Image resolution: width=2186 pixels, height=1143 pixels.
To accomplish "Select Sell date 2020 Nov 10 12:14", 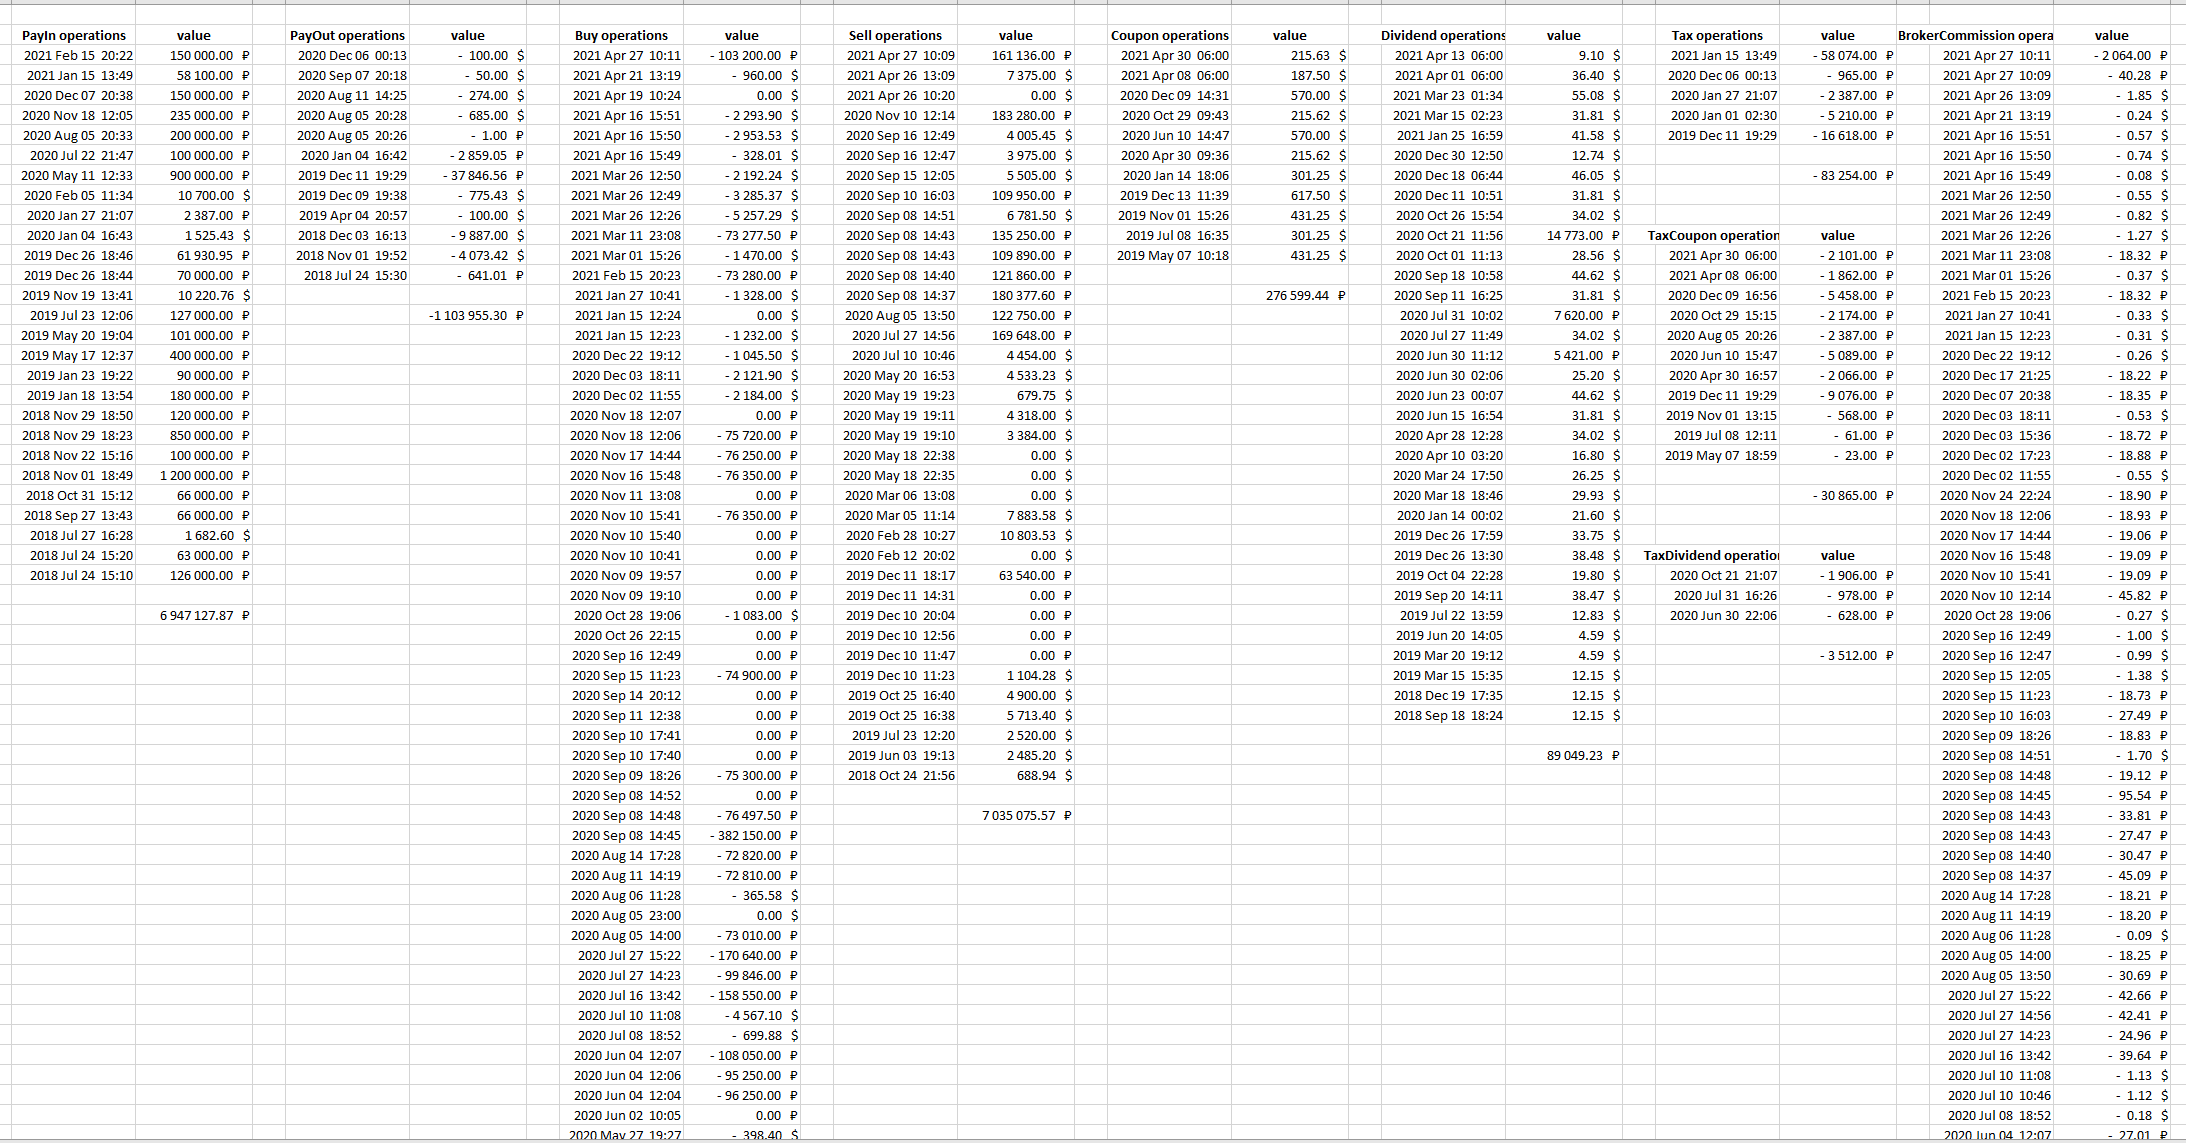I will (895, 115).
